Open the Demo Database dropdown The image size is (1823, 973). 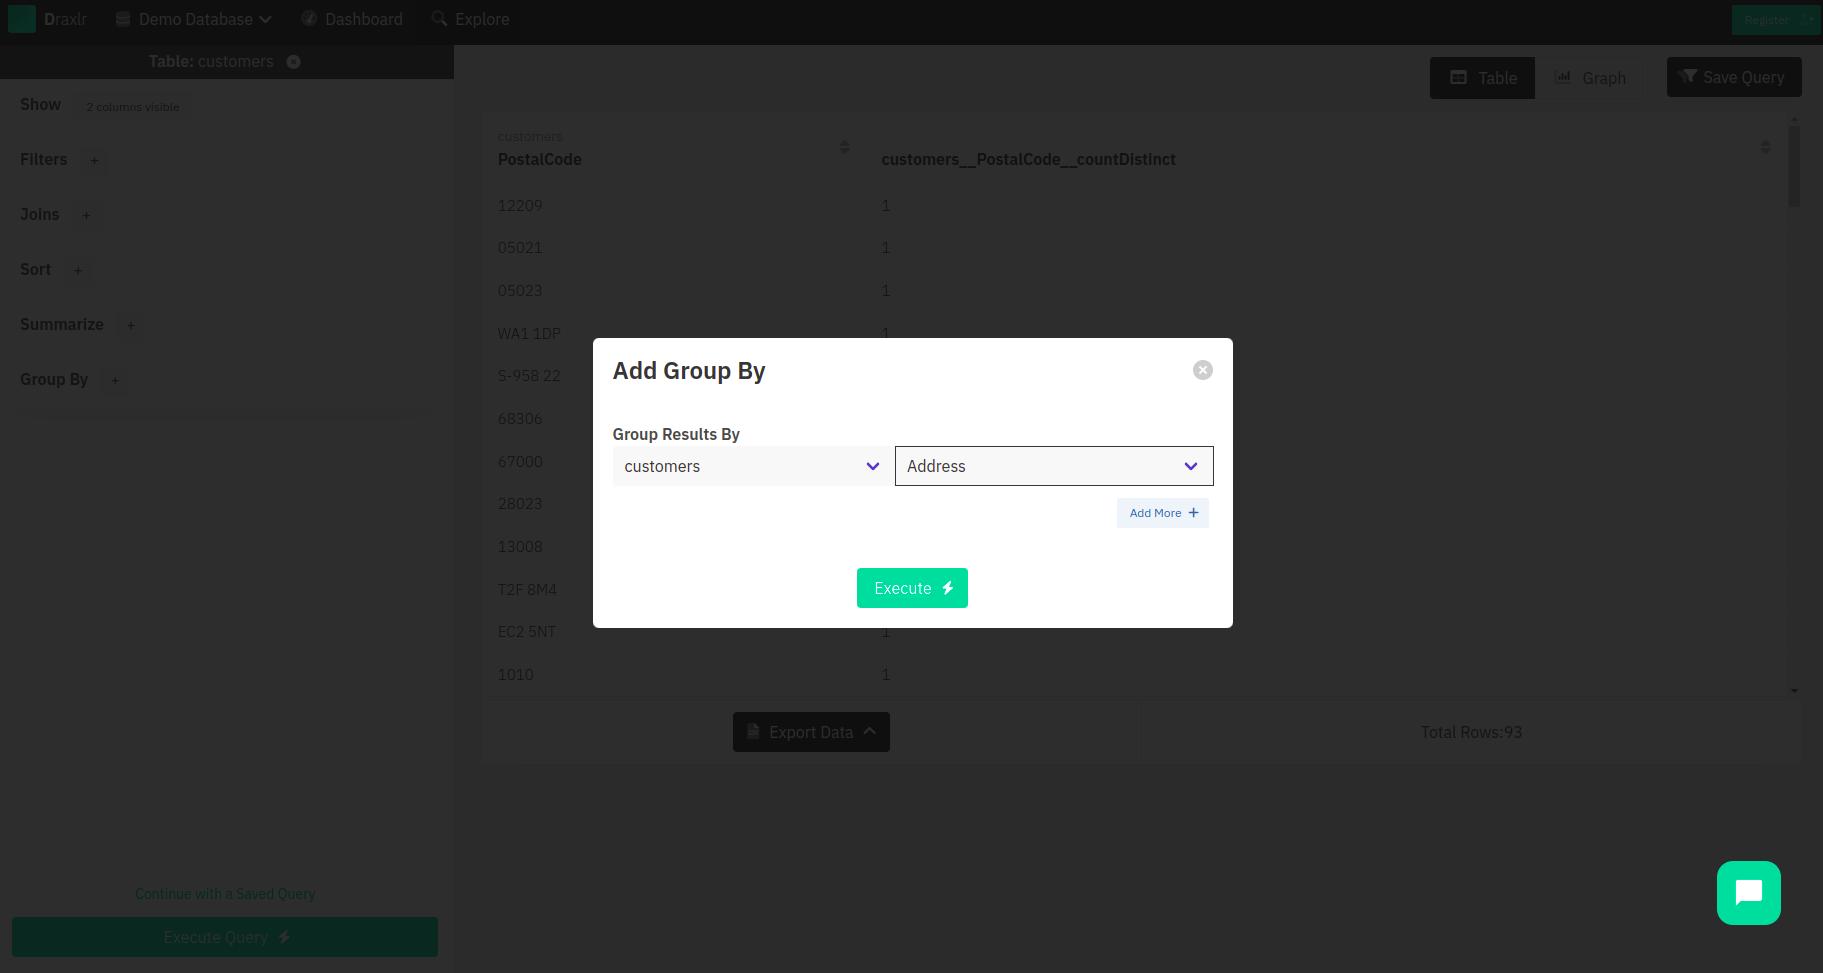(x=194, y=19)
